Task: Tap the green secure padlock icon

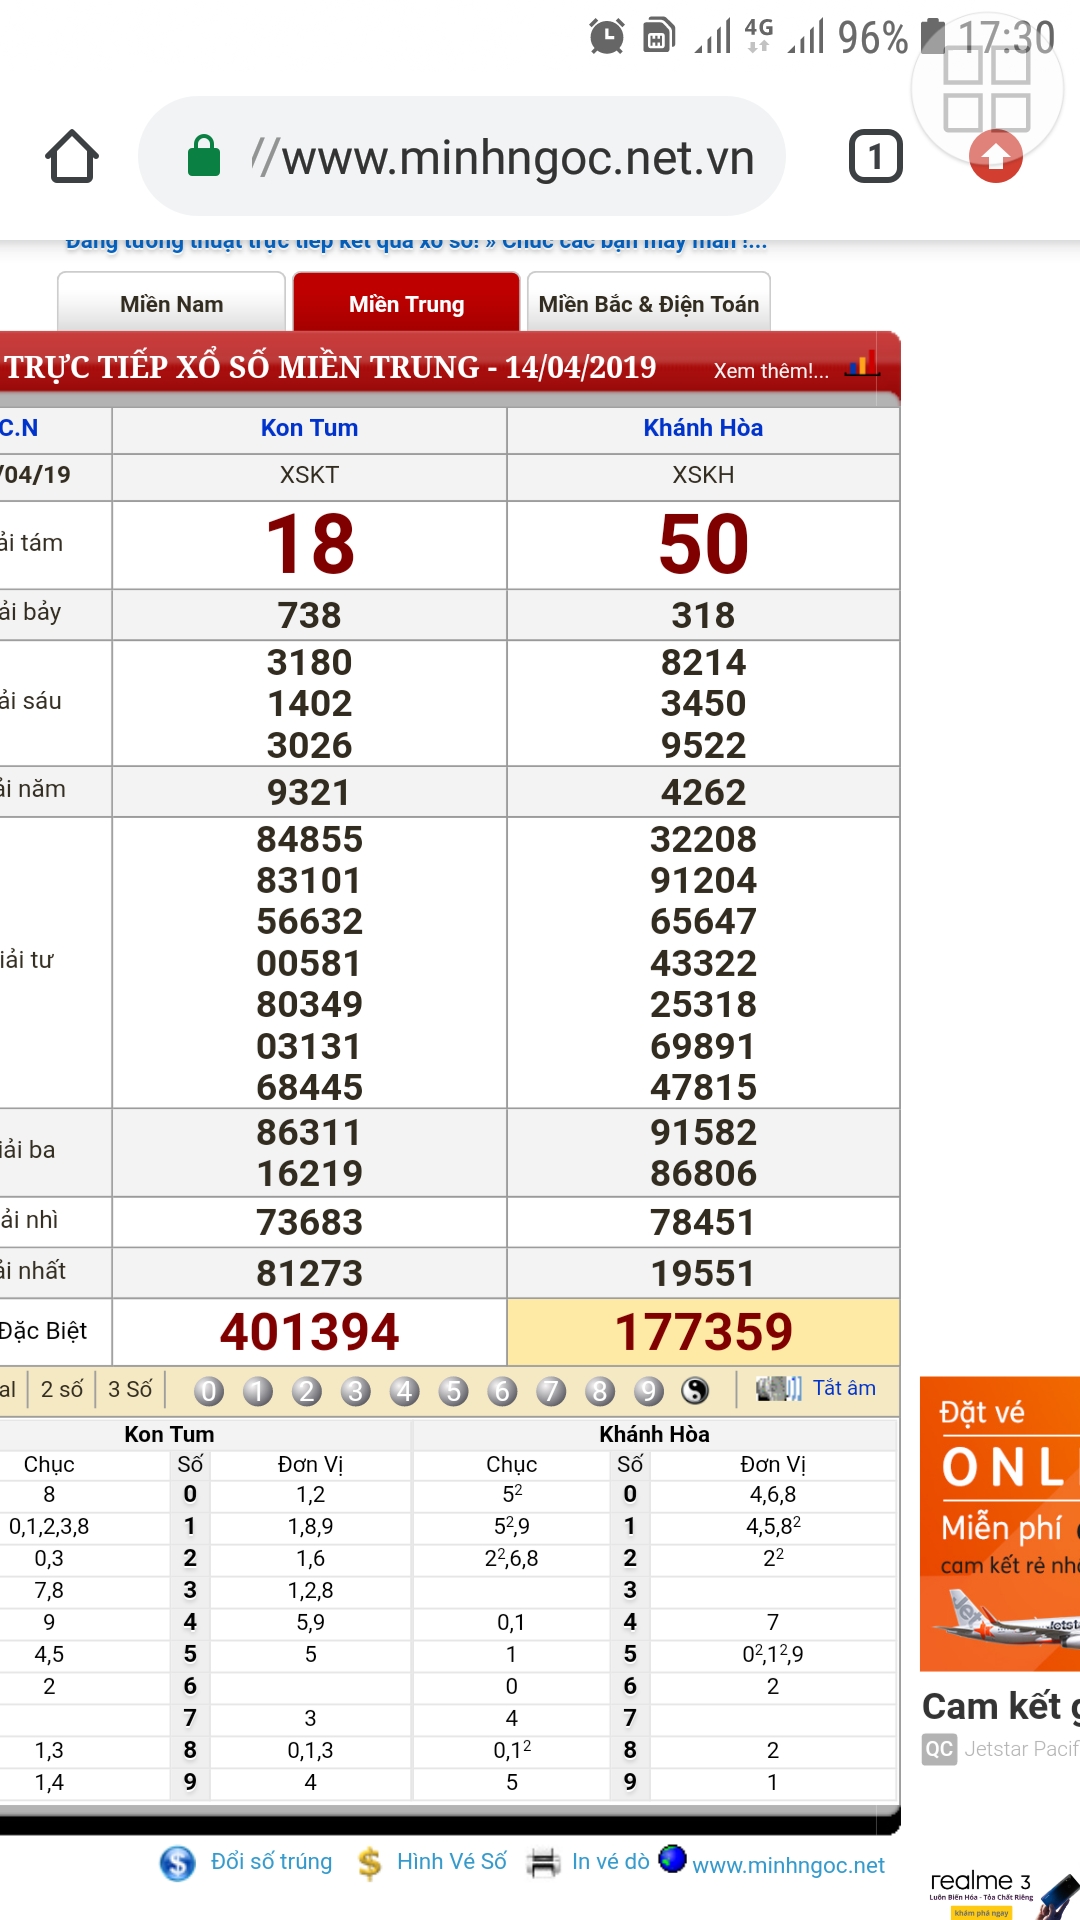Action: (x=204, y=156)
